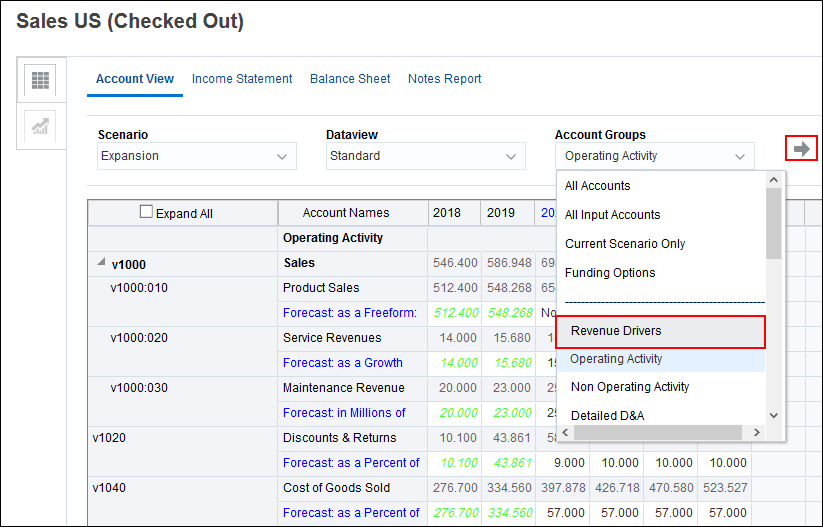Choose All Input Accounts option
Viewport: 823px width, 527px height.
click(x=612, y=214)
